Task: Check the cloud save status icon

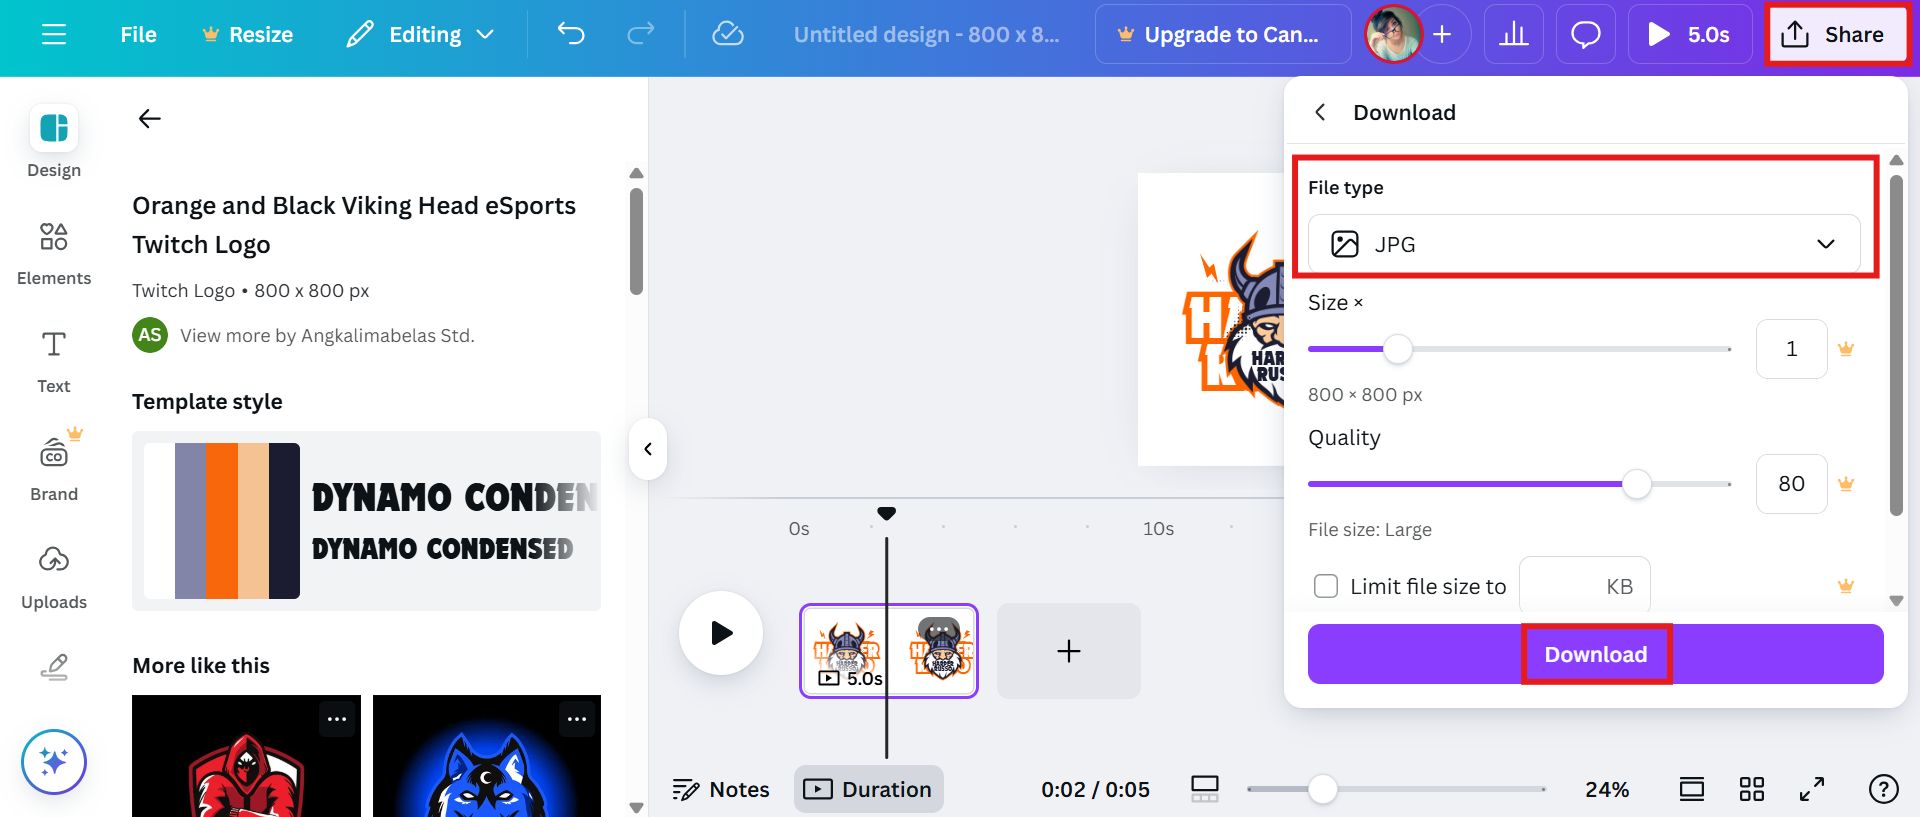Action: (728, 34)
